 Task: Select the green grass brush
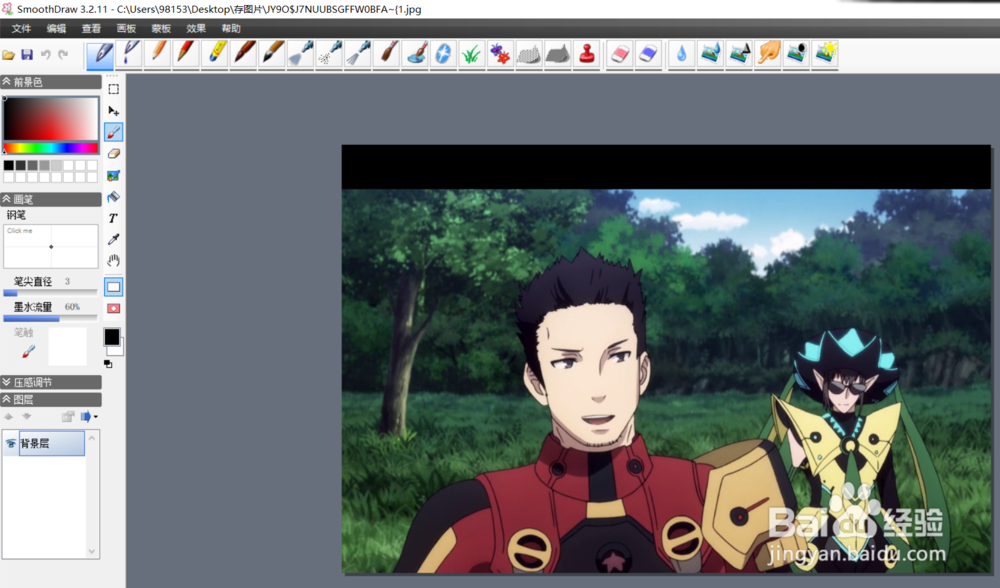coord(471,54)
